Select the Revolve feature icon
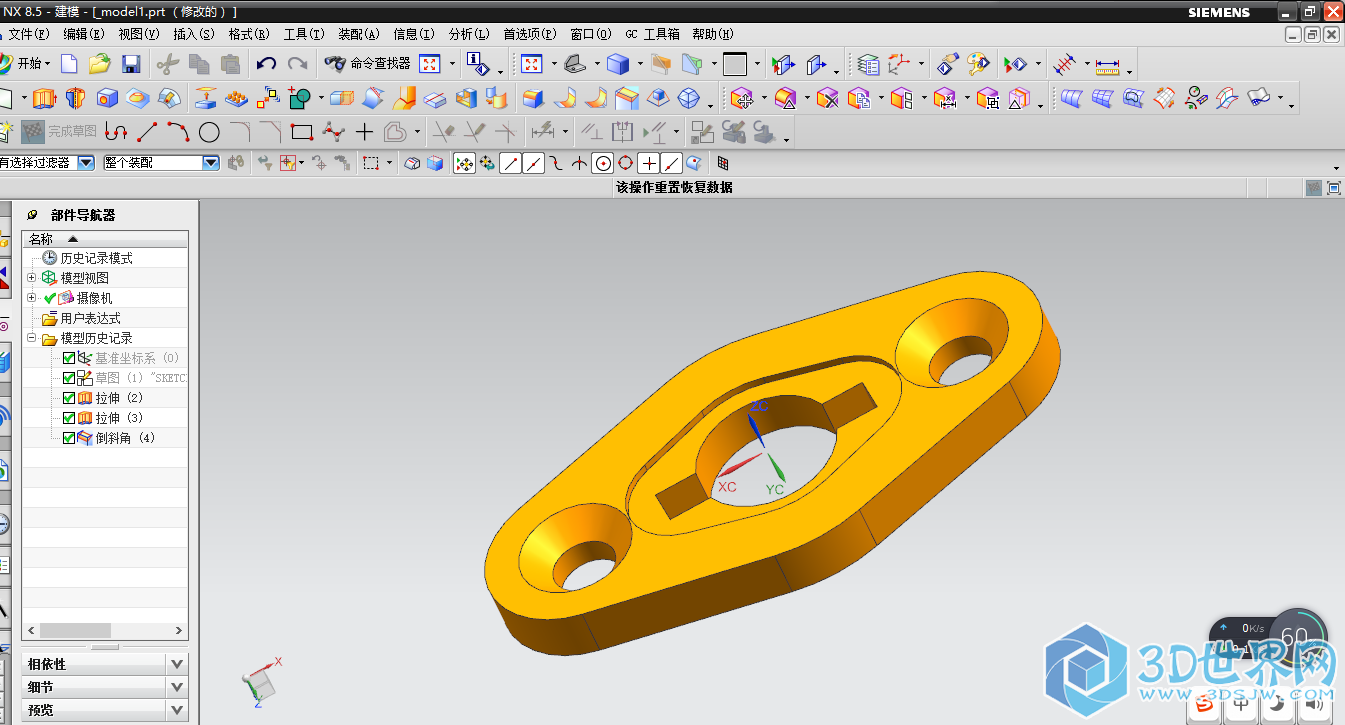The image size is (1345, 725). [x=76, y=98]
